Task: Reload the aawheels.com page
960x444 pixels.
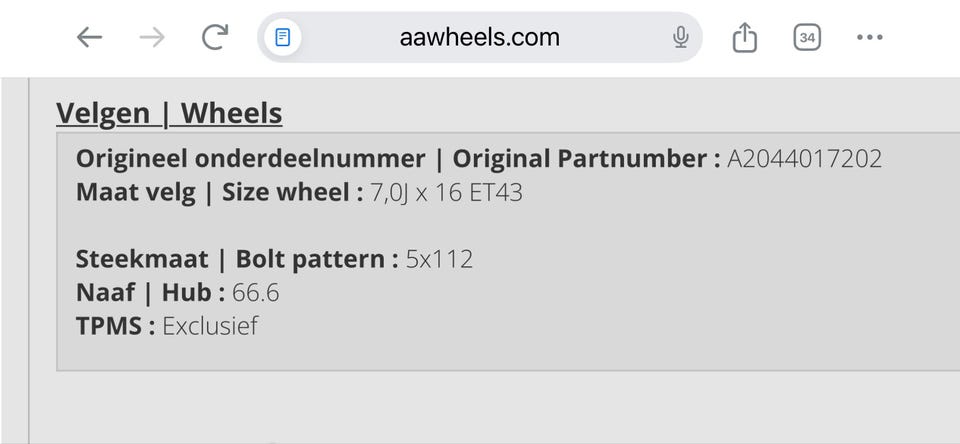Action: pyautogui.click(x=214, y=38)
